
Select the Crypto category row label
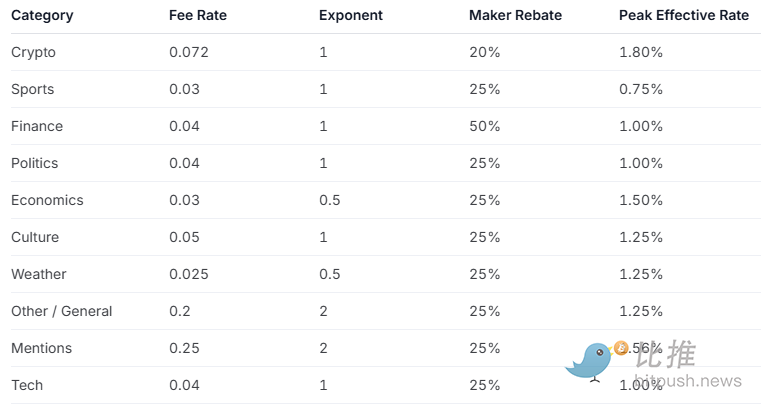tap(33, 52)
